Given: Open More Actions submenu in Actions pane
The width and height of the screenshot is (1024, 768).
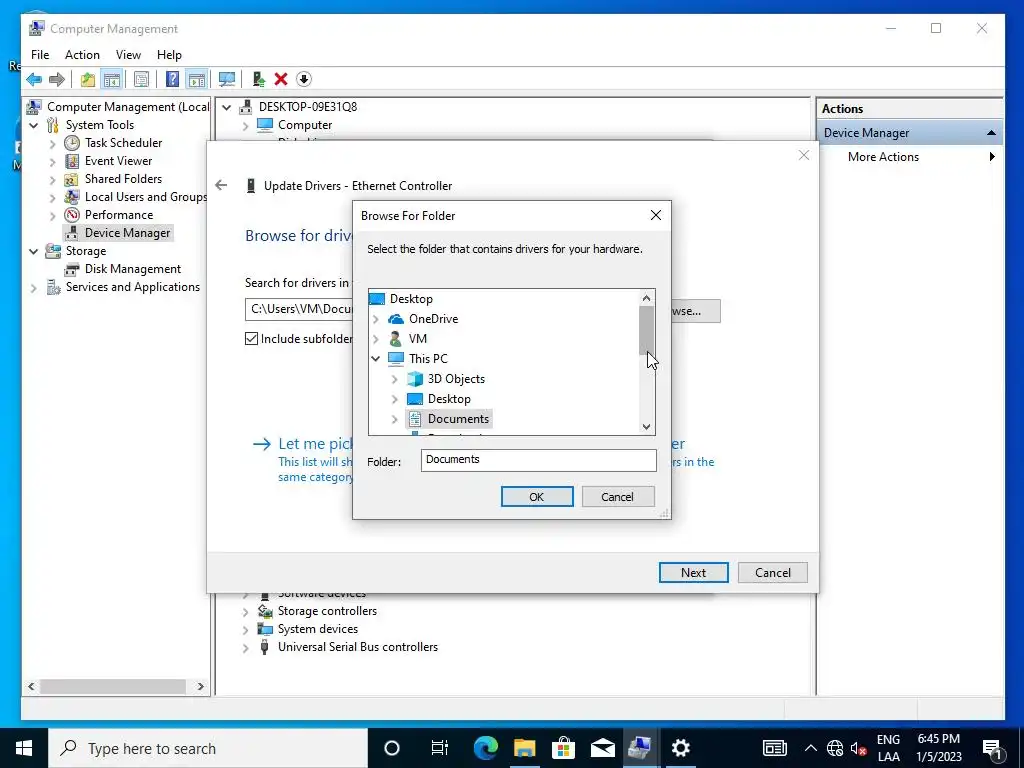Looking at the screenshot, I should [x=910, y=157].
